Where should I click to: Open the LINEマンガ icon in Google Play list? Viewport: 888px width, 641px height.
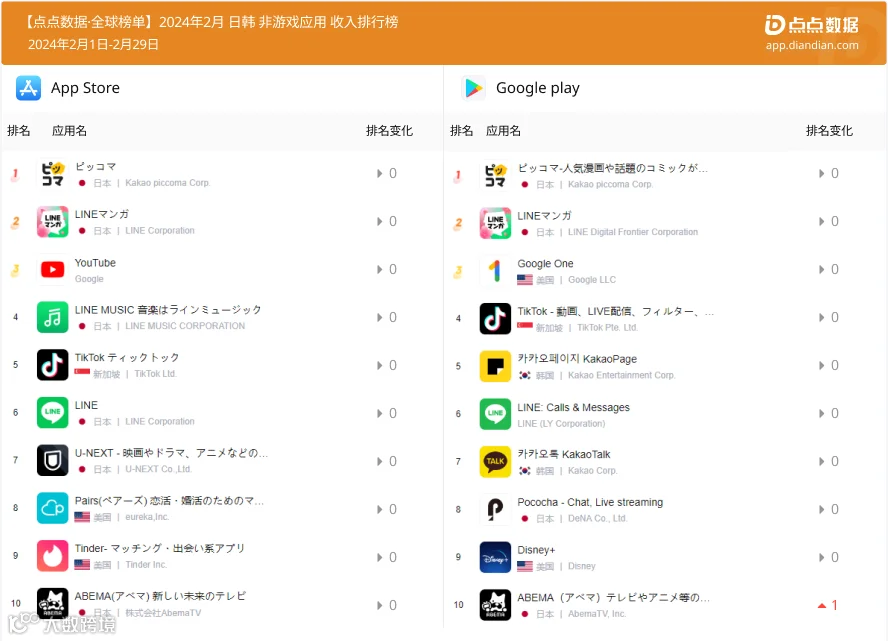495,223
